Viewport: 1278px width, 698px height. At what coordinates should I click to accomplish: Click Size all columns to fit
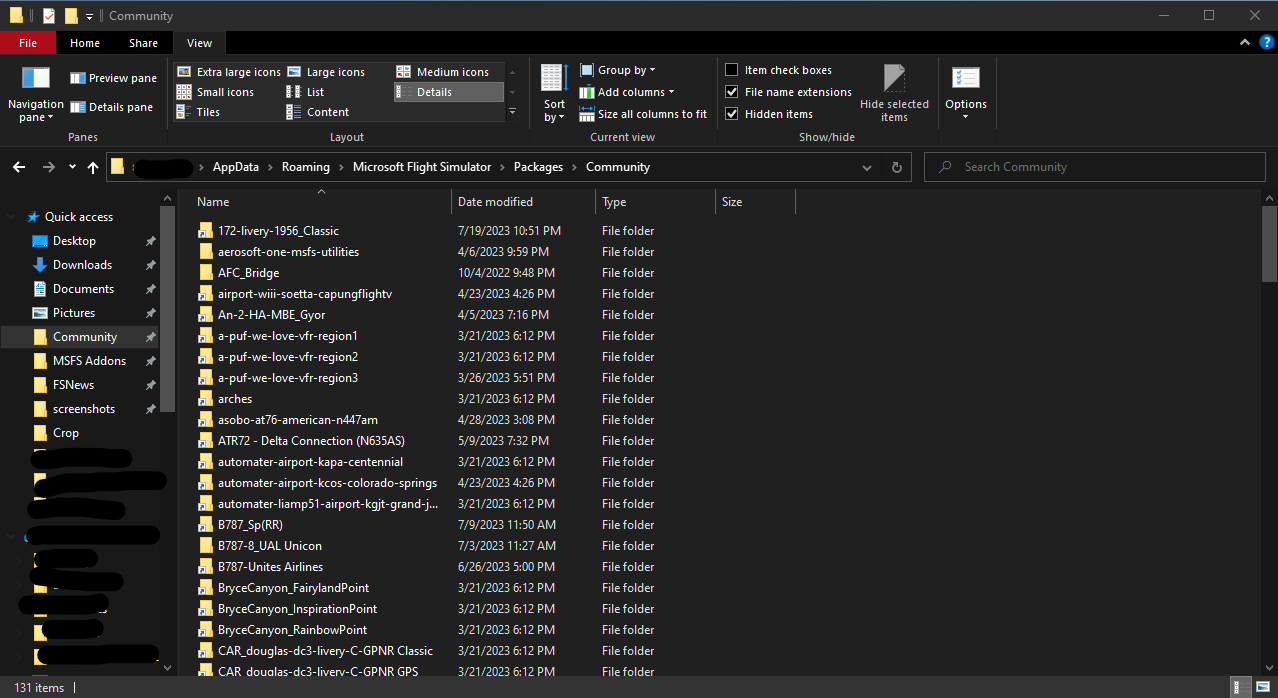643,114
